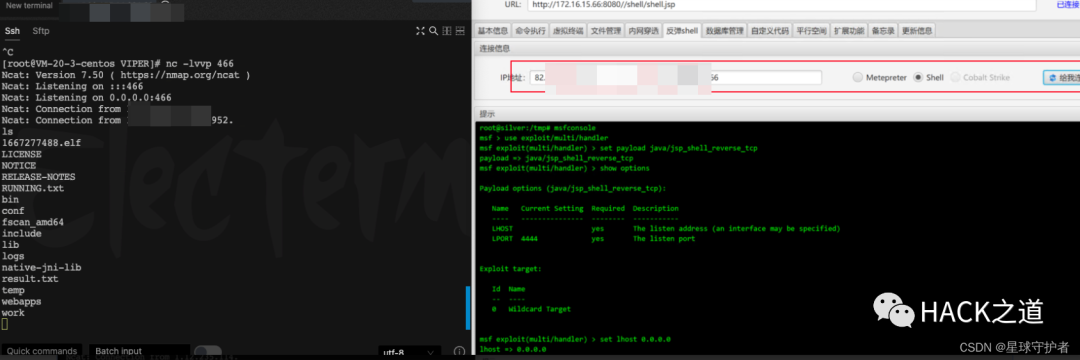This screenshot has height=360, width=1080.
Task: Open terminal search magnifier icon
Action: point(433,31)
